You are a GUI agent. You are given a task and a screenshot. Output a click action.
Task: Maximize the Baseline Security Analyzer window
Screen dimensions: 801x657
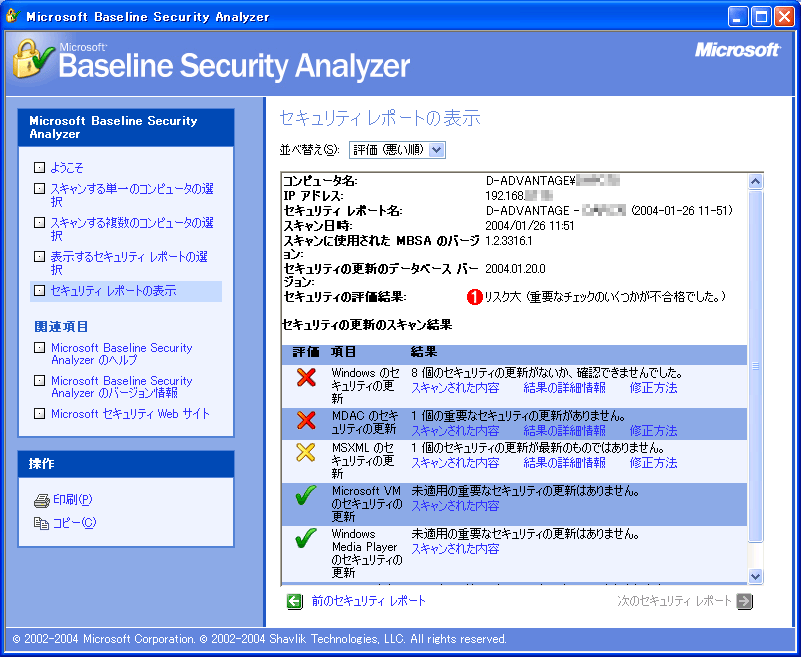[x=761, y=17]
